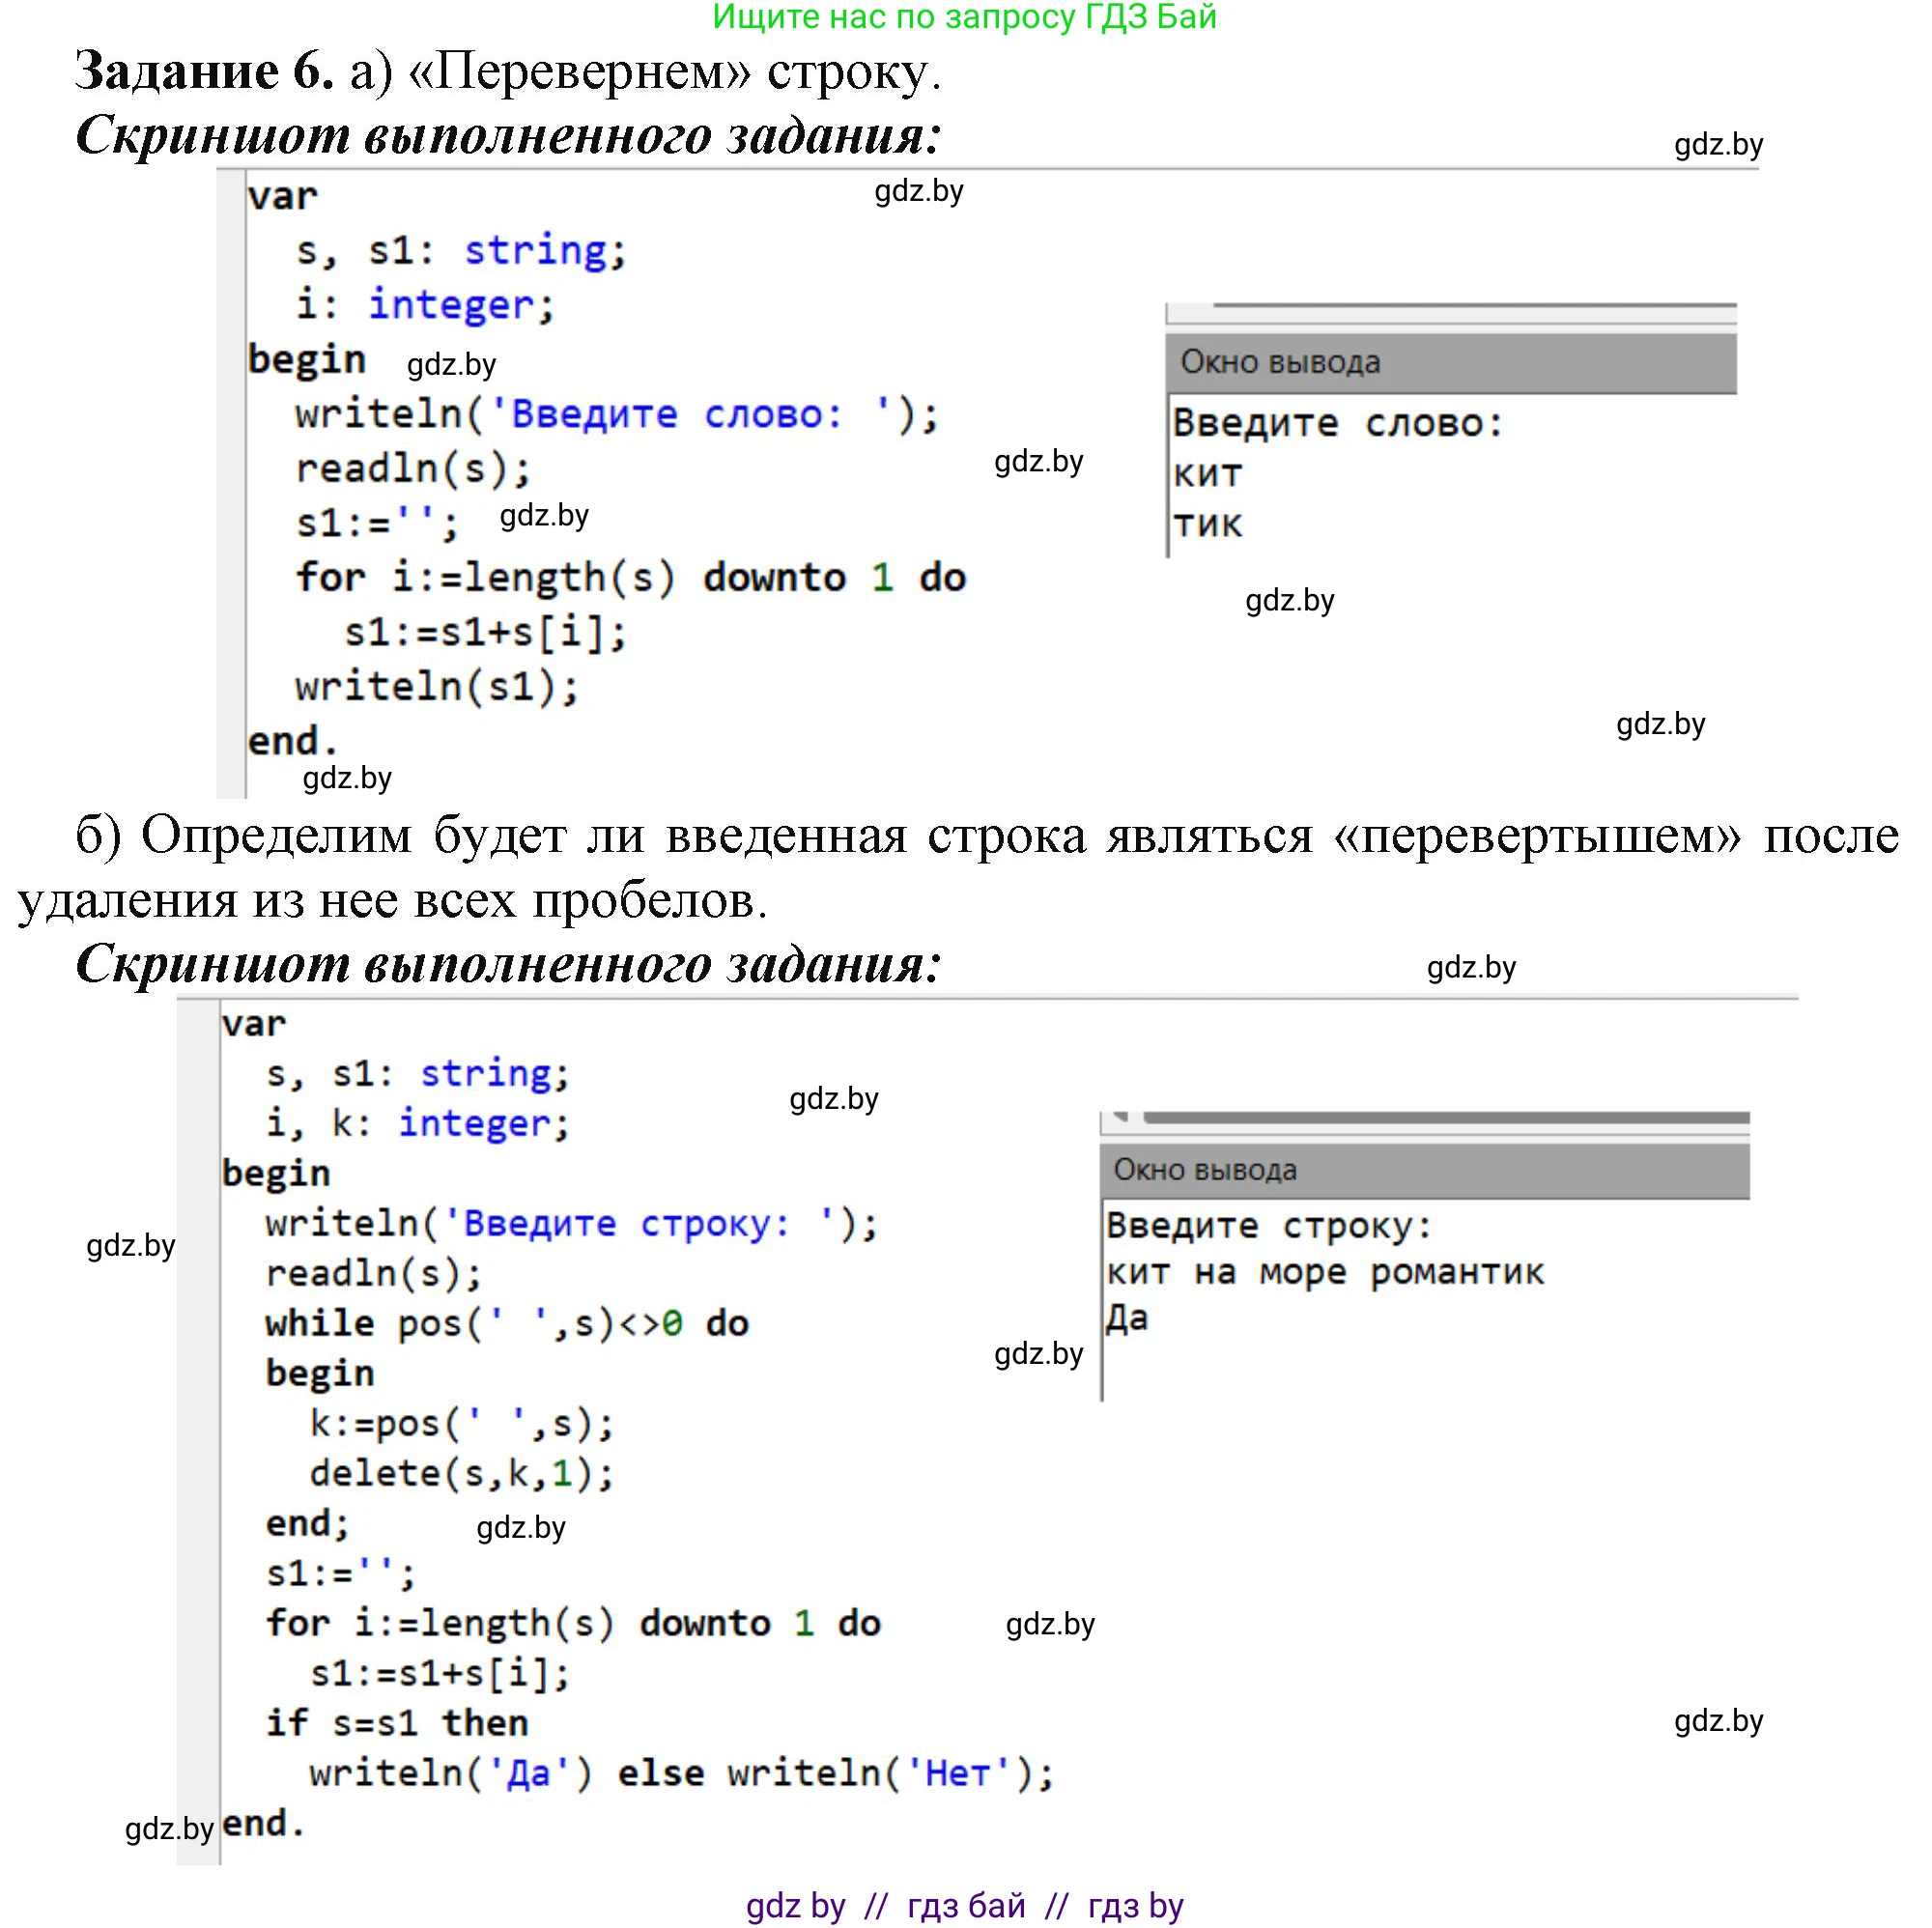Select the second 'Окно вывода' panel header
The height and width of the screenshot is (1928, 1932).
click(x=1424, y=1169)
